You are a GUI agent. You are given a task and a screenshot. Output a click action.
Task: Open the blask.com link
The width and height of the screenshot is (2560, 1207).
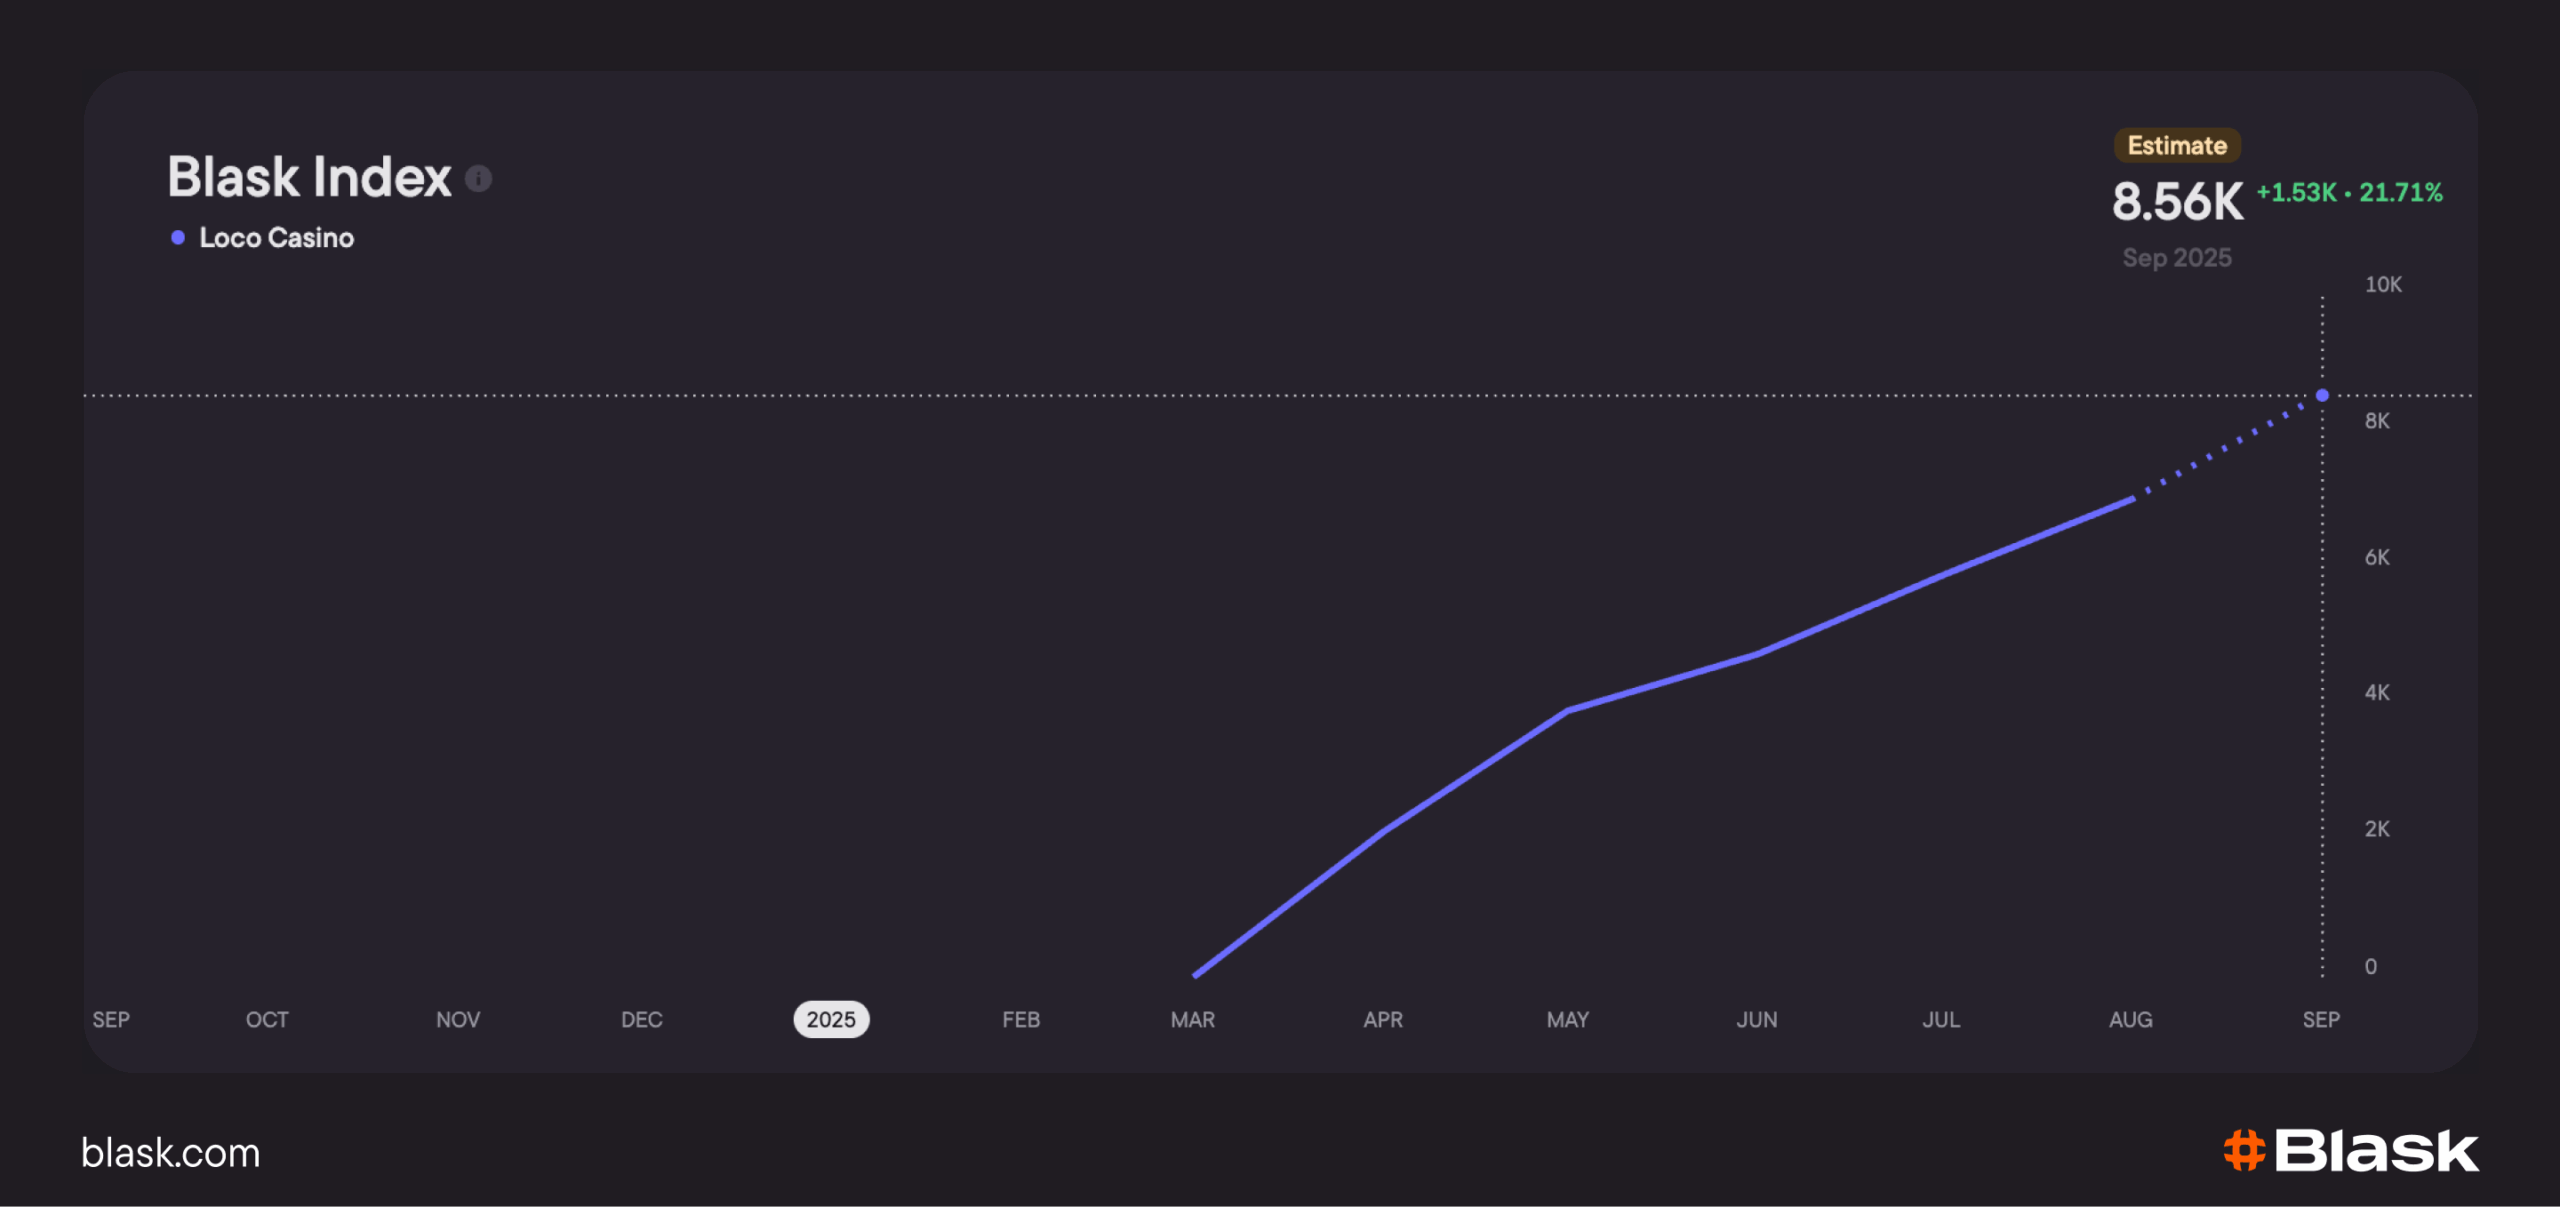click(x=170, y=1153)
